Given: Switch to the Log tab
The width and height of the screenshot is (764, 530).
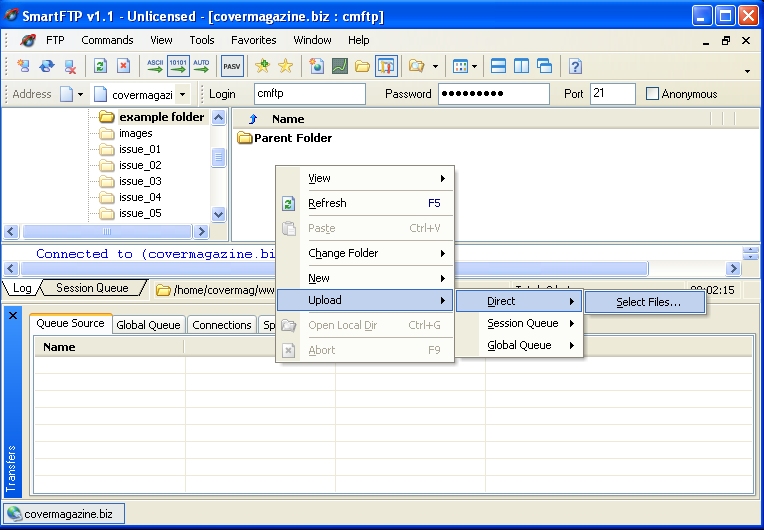Looking at the screenshot, I should point(21,288).
